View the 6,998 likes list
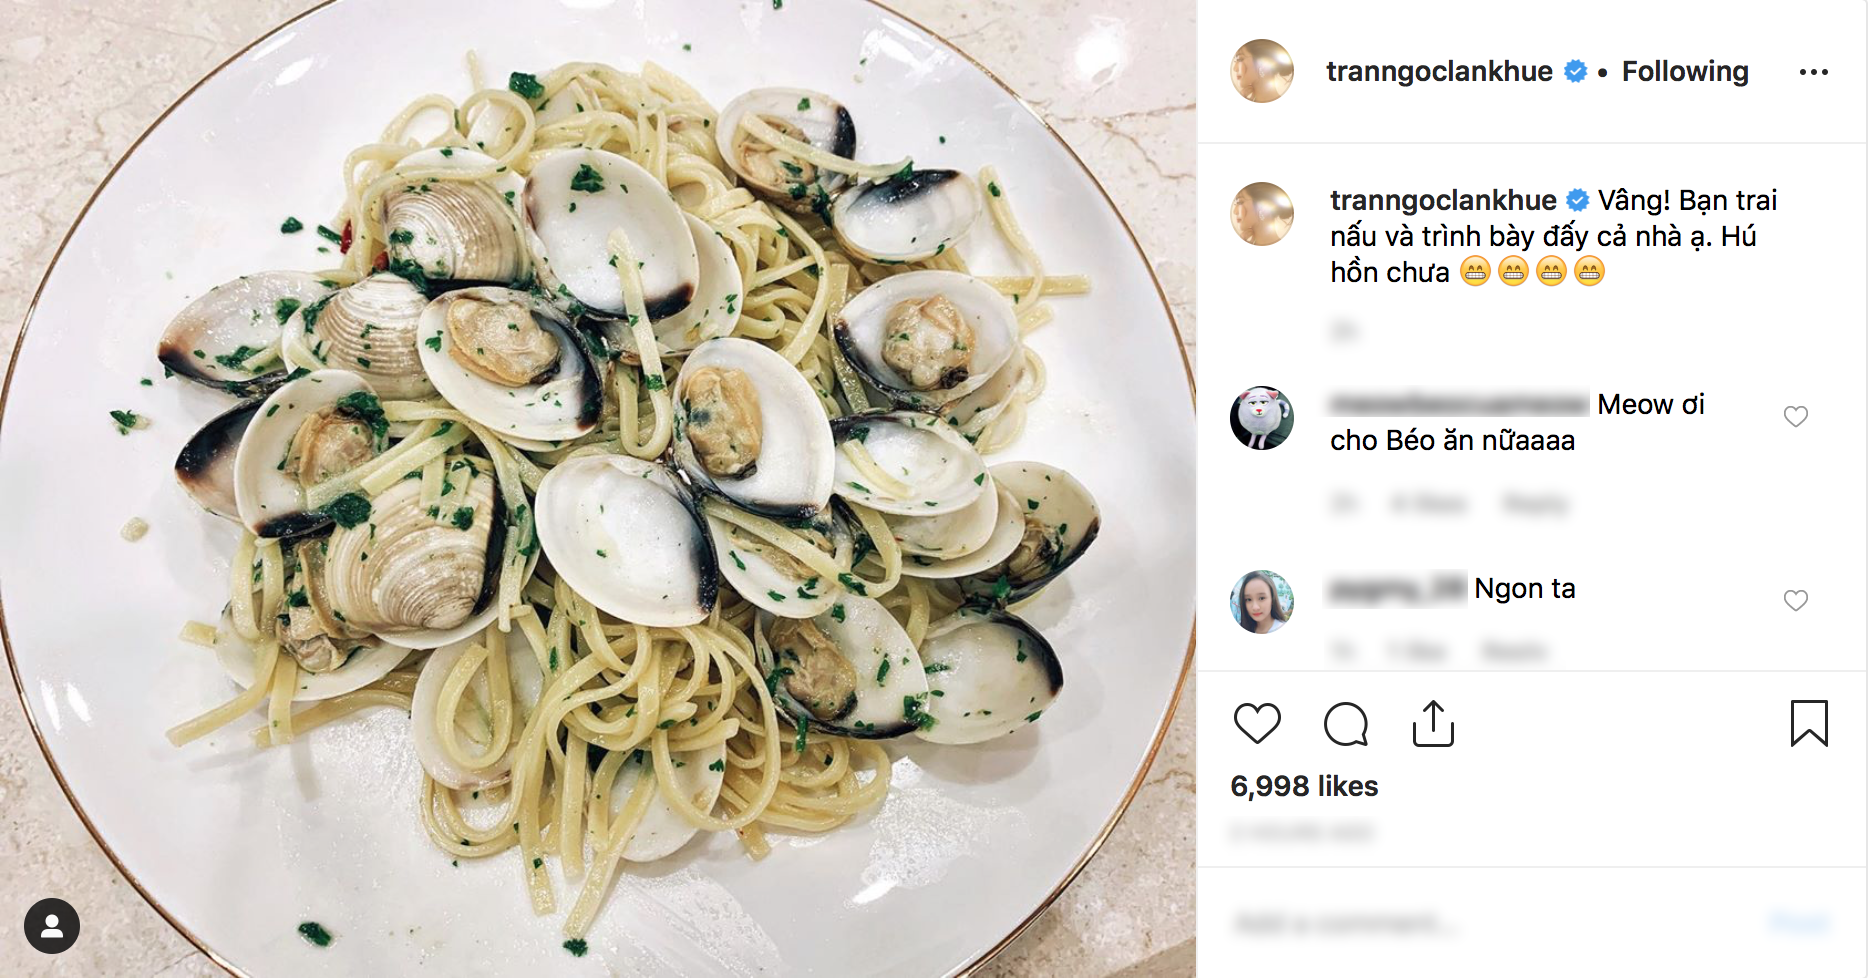Image resolution: width=1868 pixels, height=978 pixels. pyautogui.click(x=1304, y=786)
